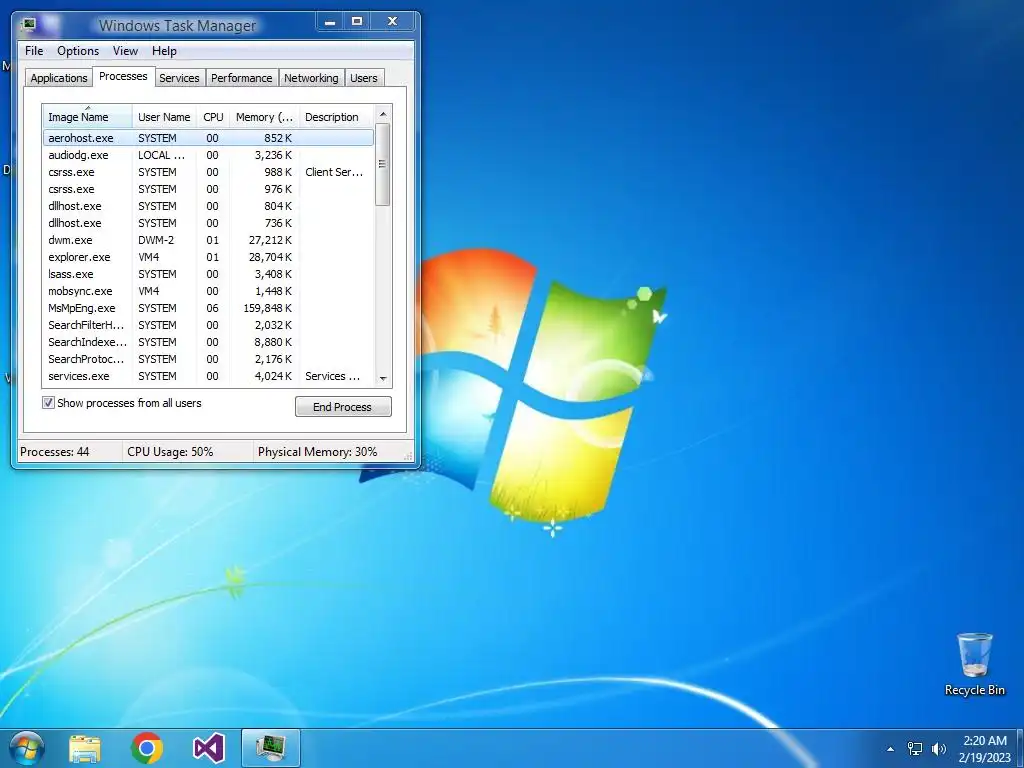Open the Help menu
Screen dimensions: 1024x768
pyautogui.click(x=164, y=51)
